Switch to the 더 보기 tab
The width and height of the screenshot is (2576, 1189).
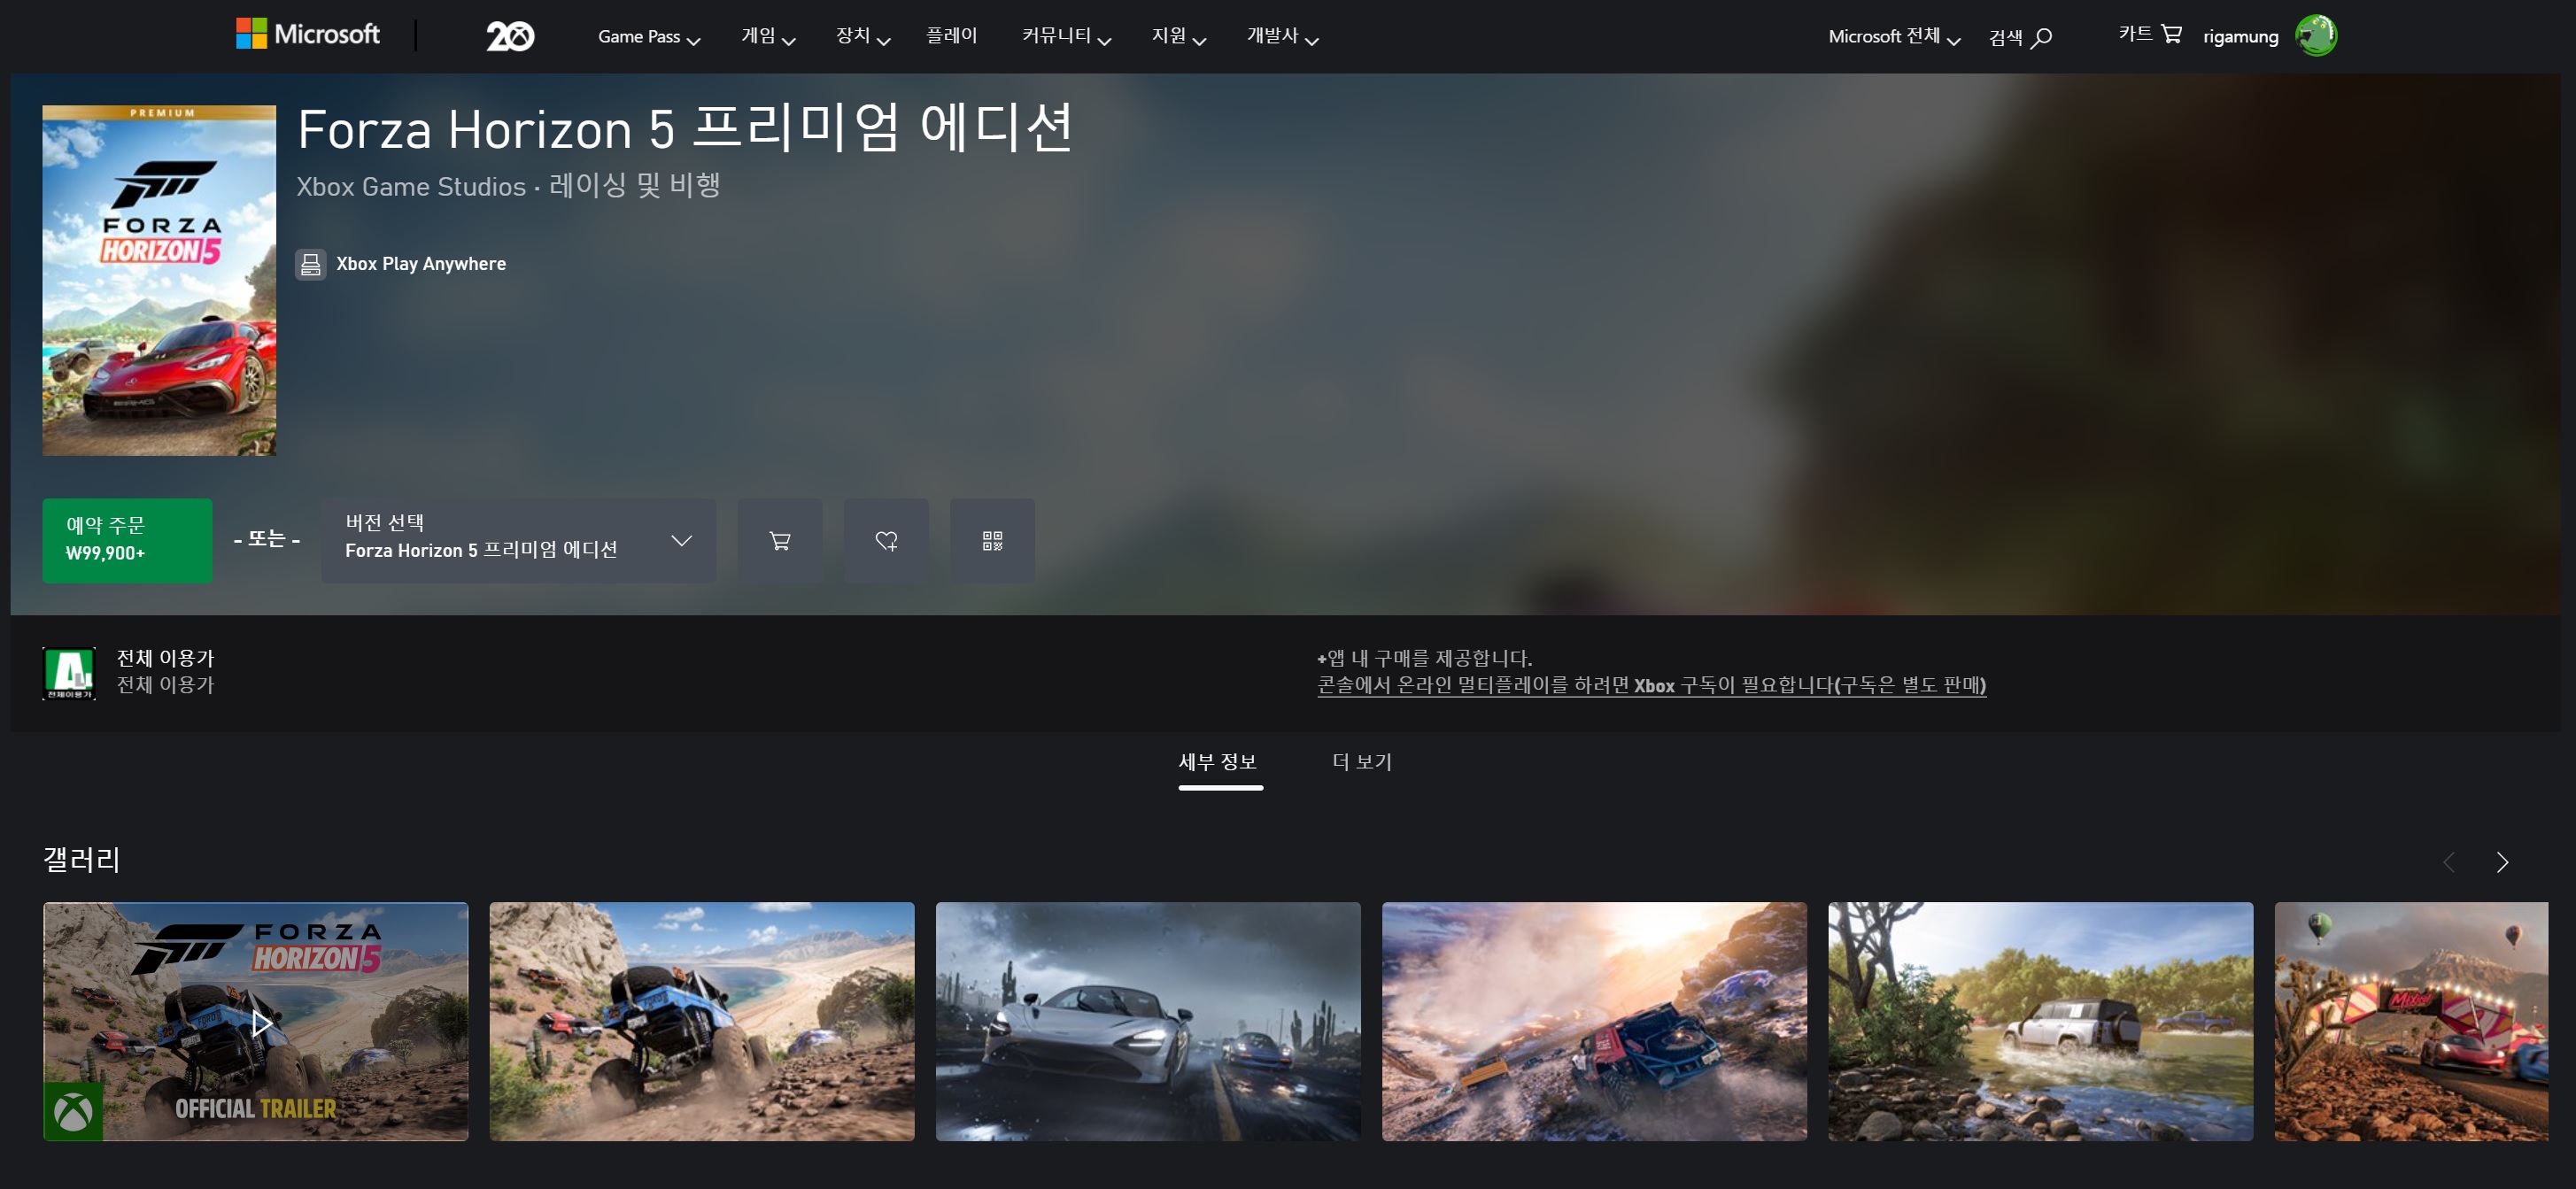(x=1361, y=762)
